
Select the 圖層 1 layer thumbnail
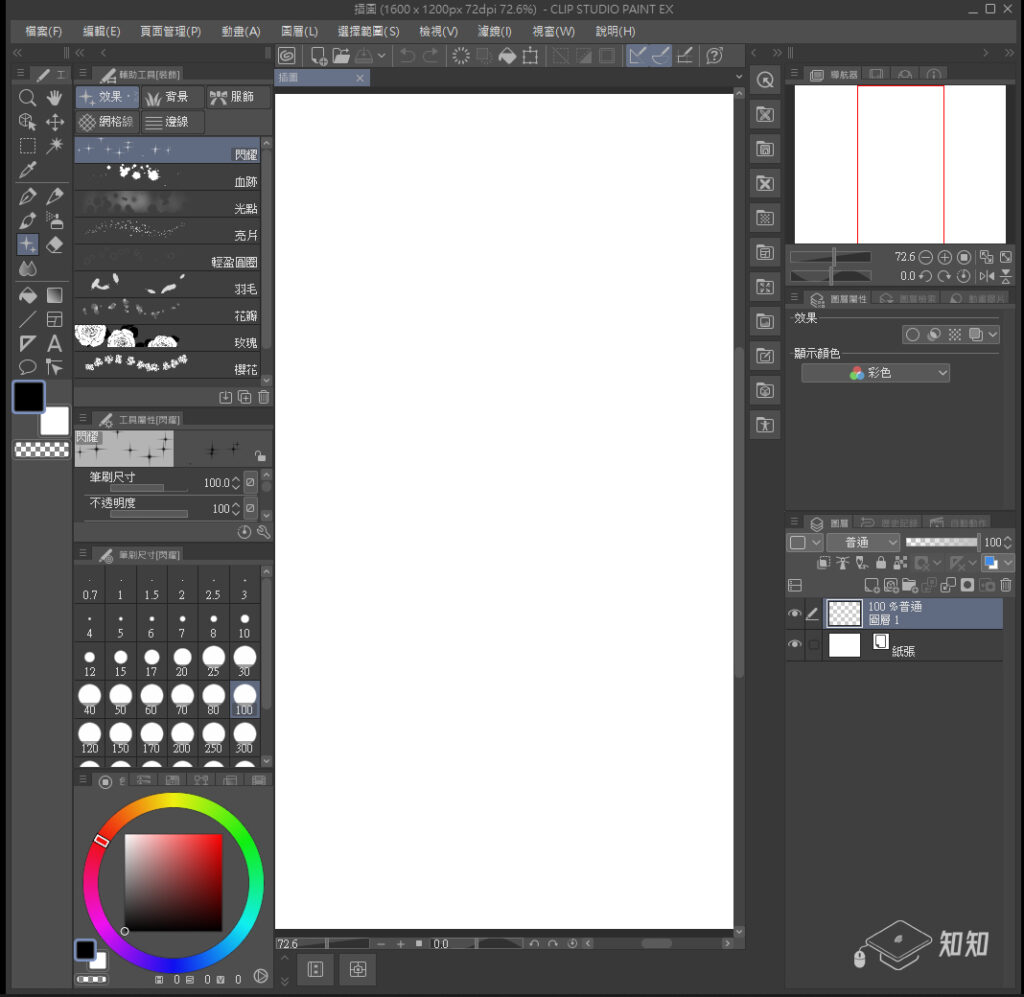pos(844,614)
